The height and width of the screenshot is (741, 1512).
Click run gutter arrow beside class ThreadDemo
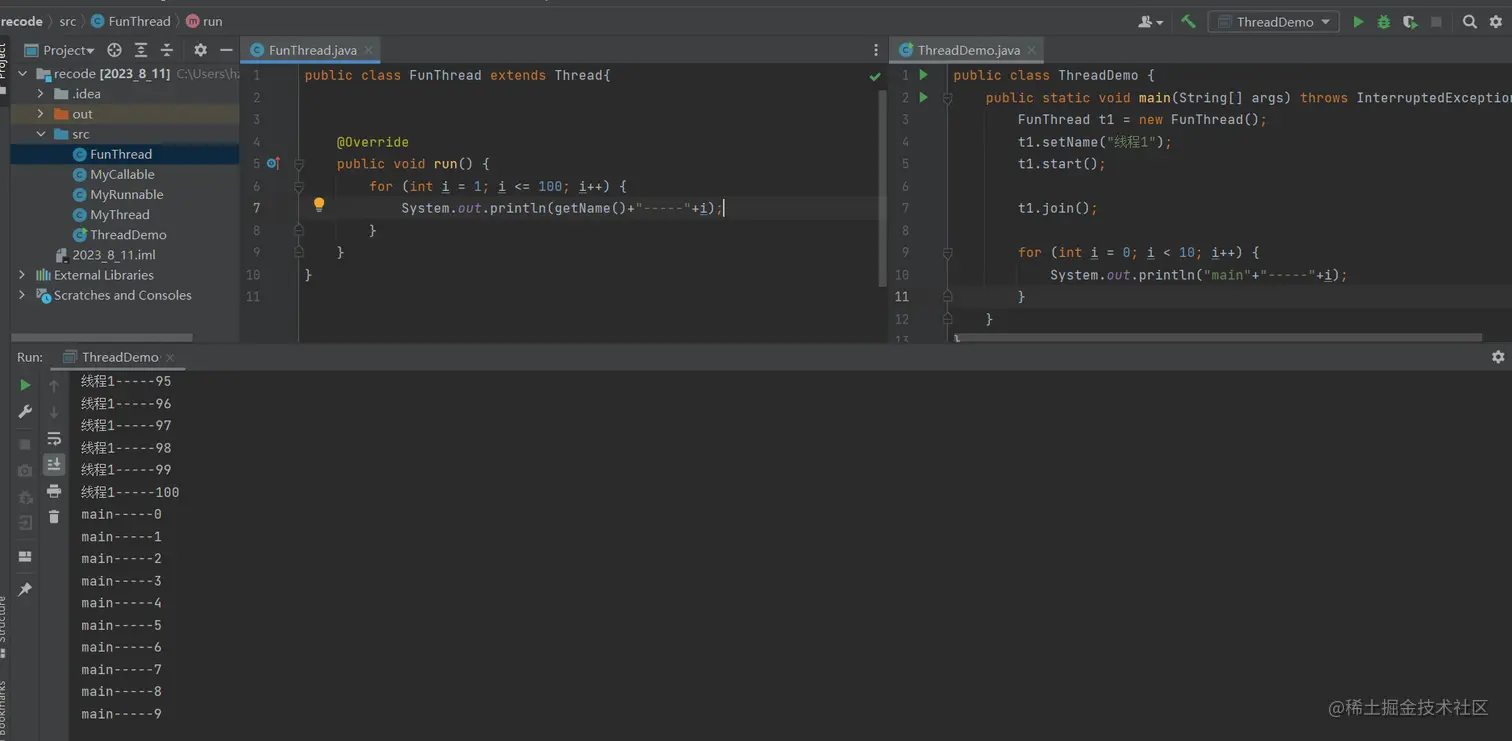[x=924, y=75]
